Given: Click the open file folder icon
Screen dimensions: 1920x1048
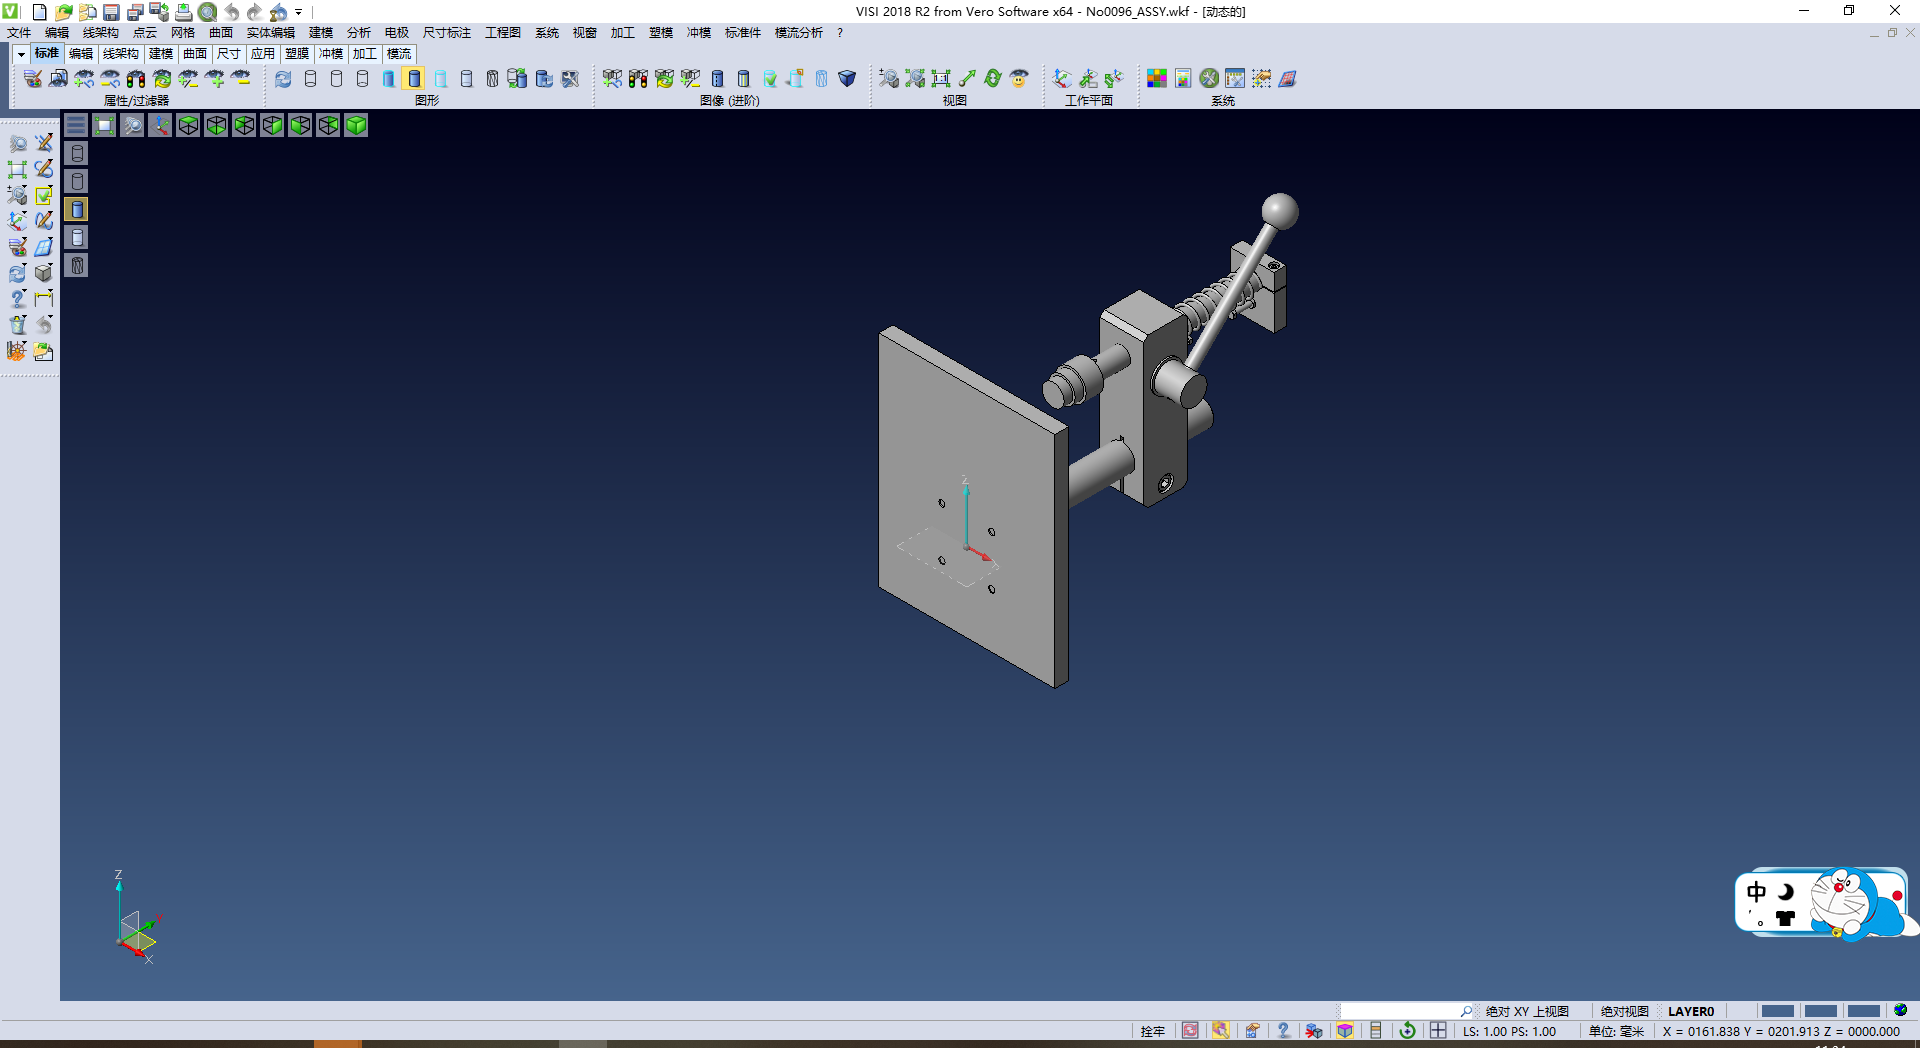Looking at the screenshot, I should click(x=64, y=12).
